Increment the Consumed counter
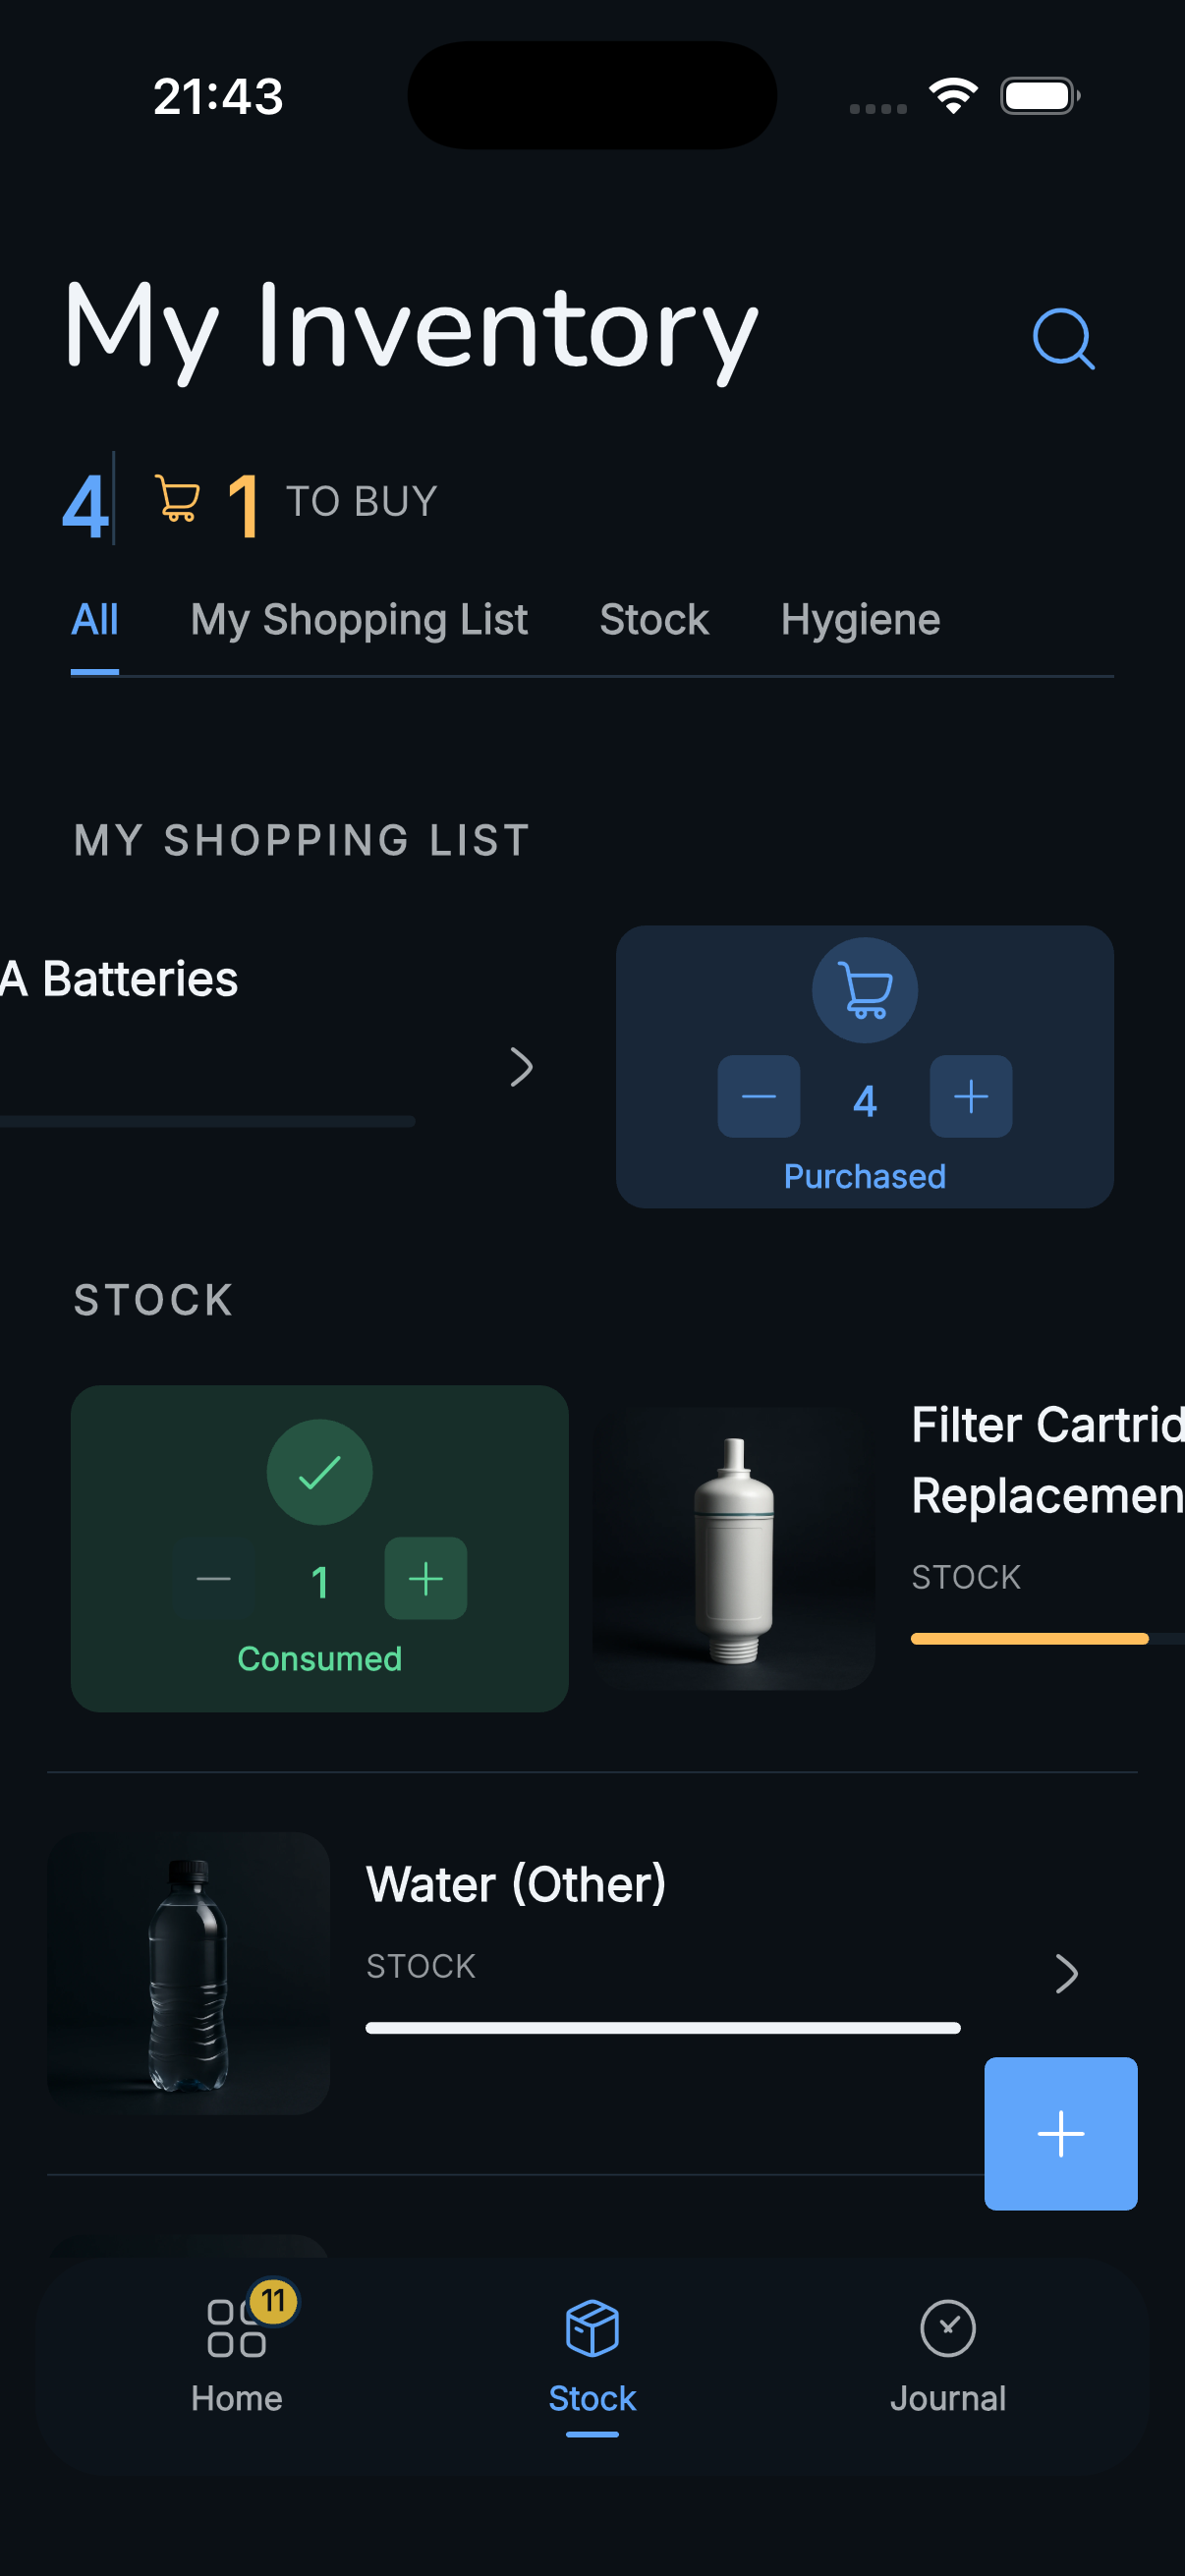Screen dimensions: 1185x2576 click(425, 1579)
